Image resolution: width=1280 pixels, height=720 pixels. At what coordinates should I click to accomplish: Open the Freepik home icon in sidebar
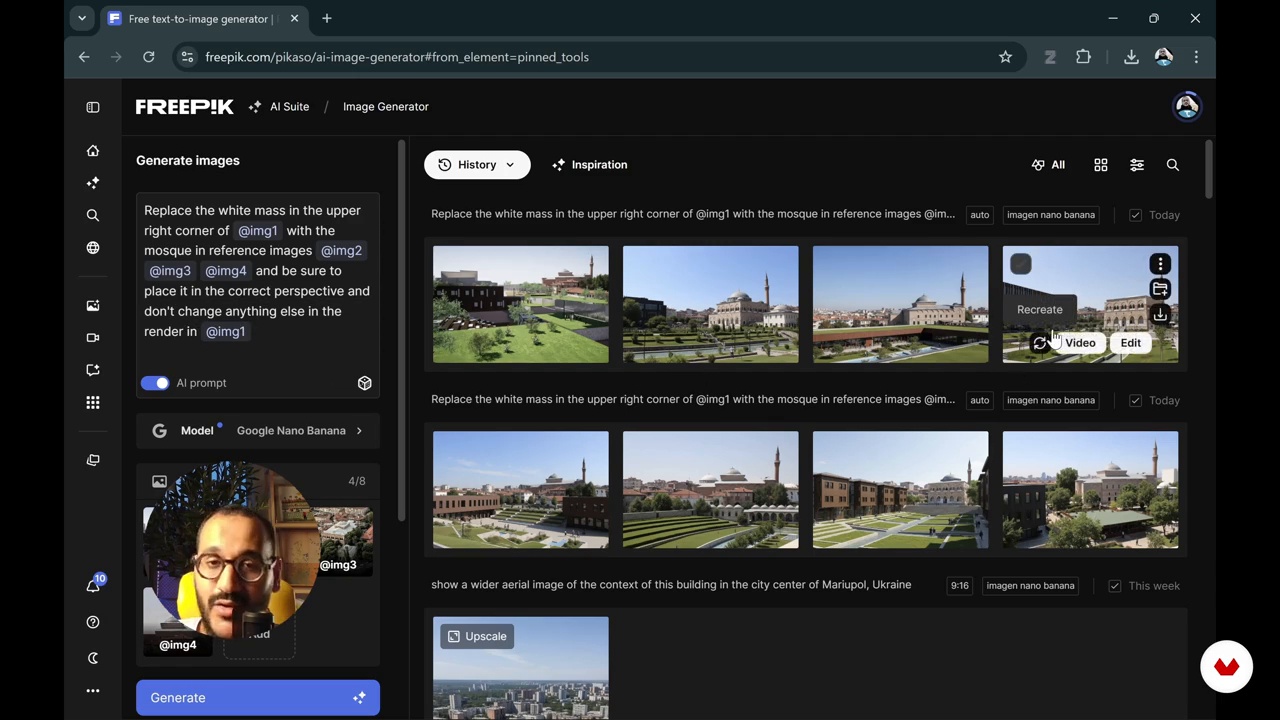click(x=93, y=151)
